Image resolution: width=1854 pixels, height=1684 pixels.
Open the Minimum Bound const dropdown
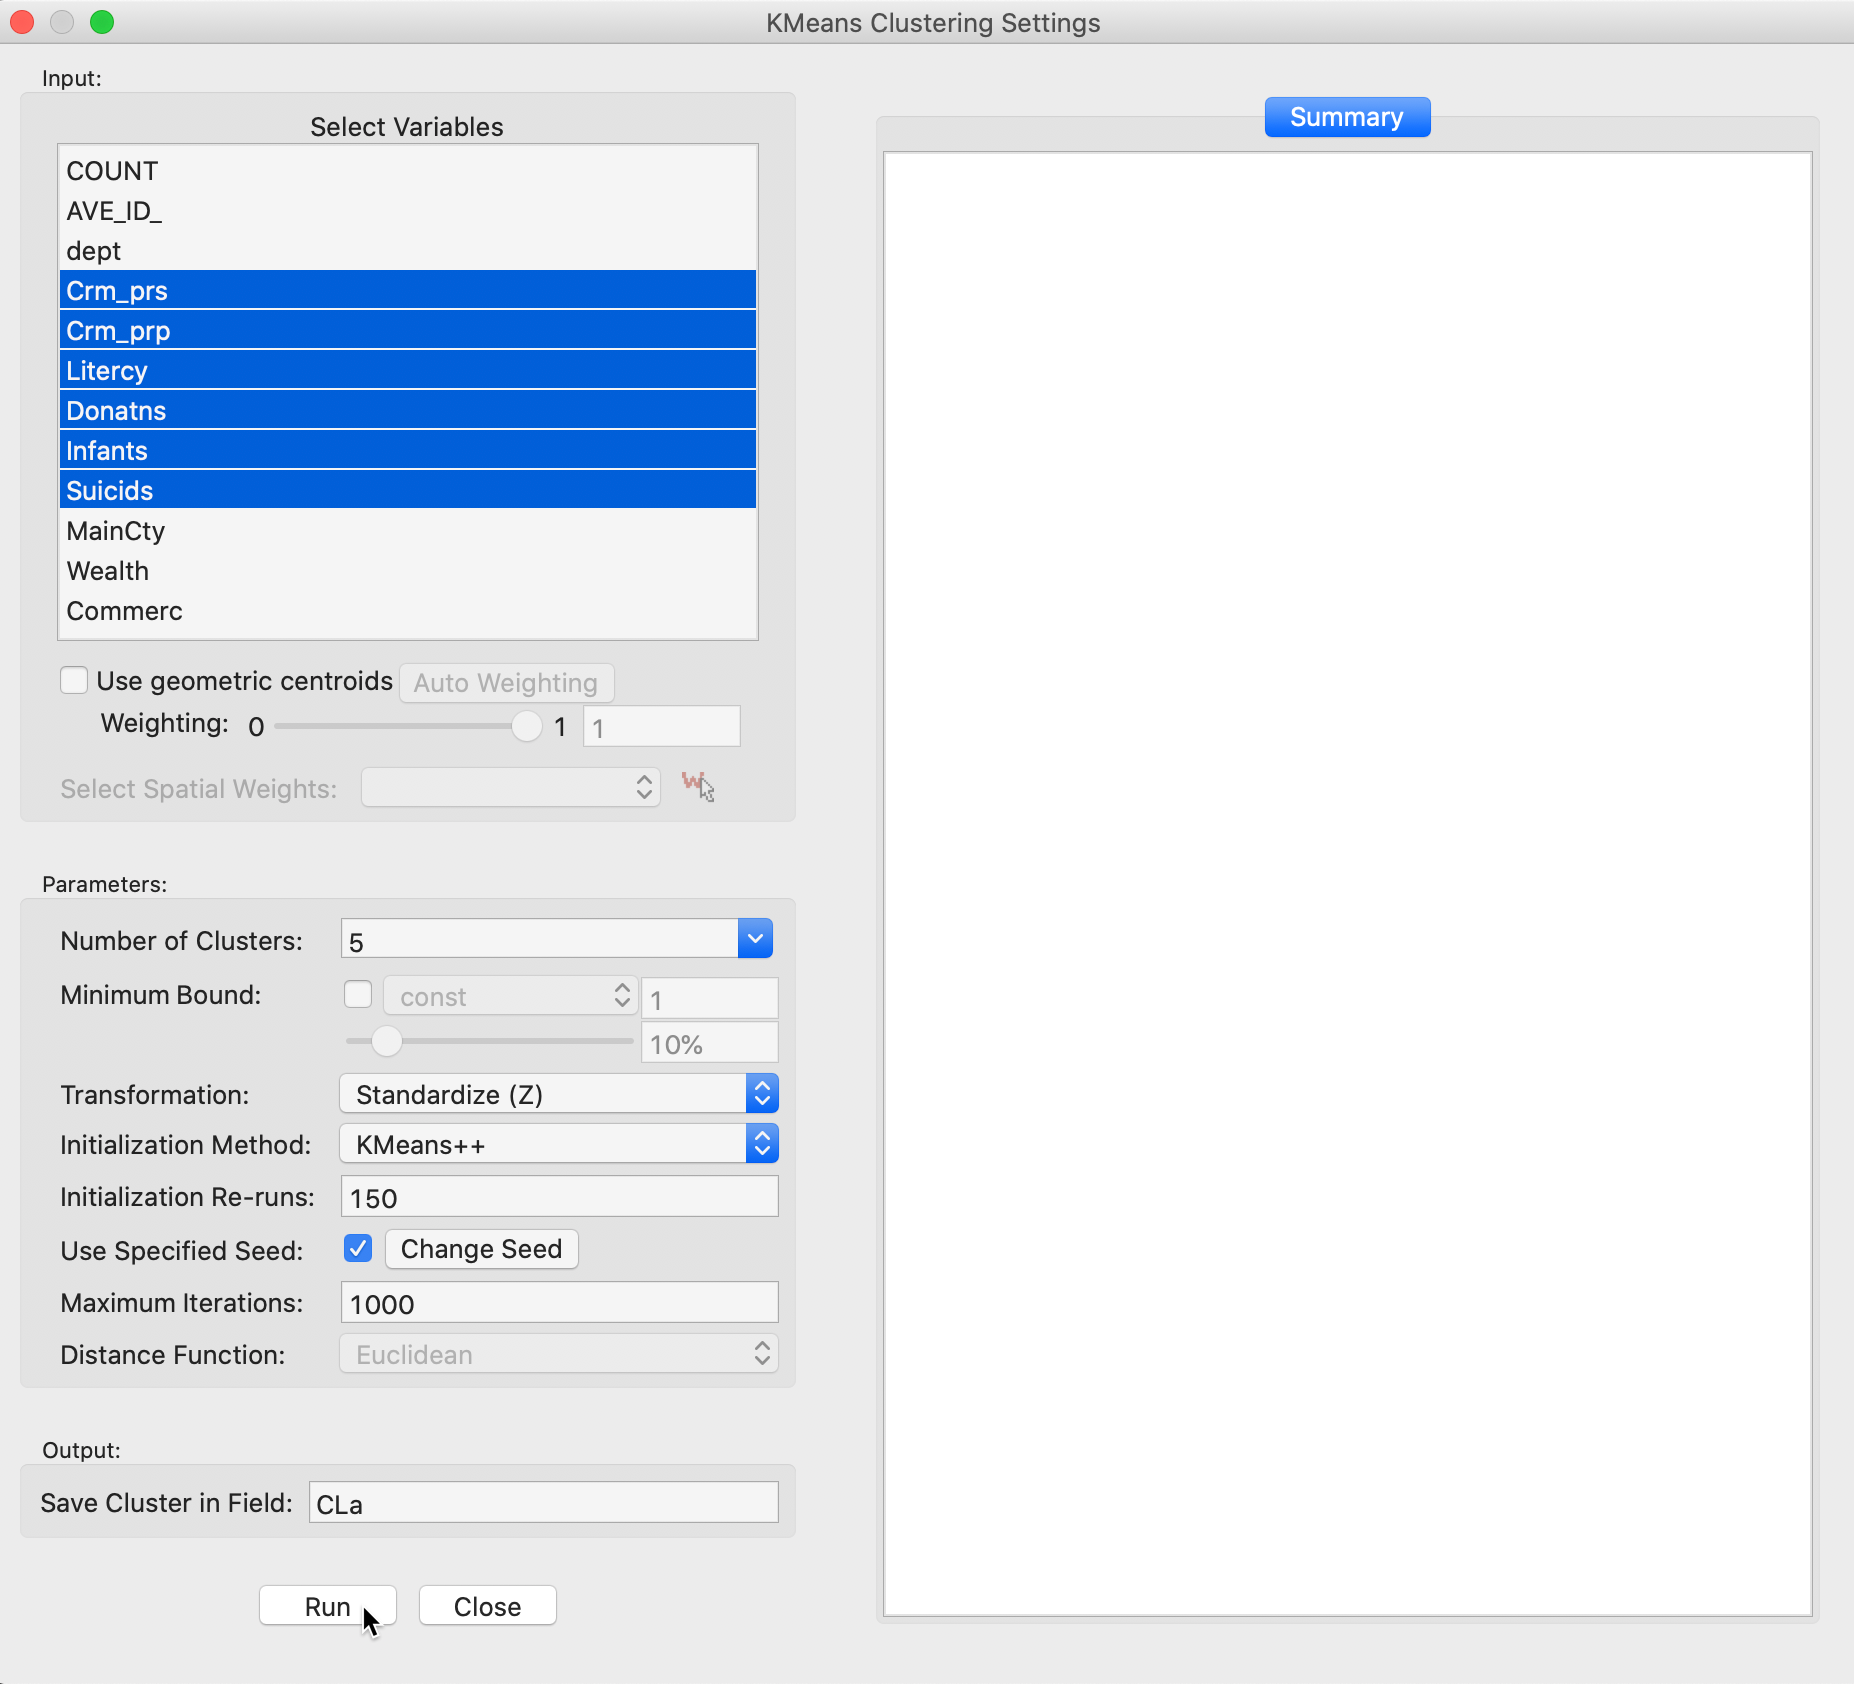pyautogui.click(x=510, y=996)
